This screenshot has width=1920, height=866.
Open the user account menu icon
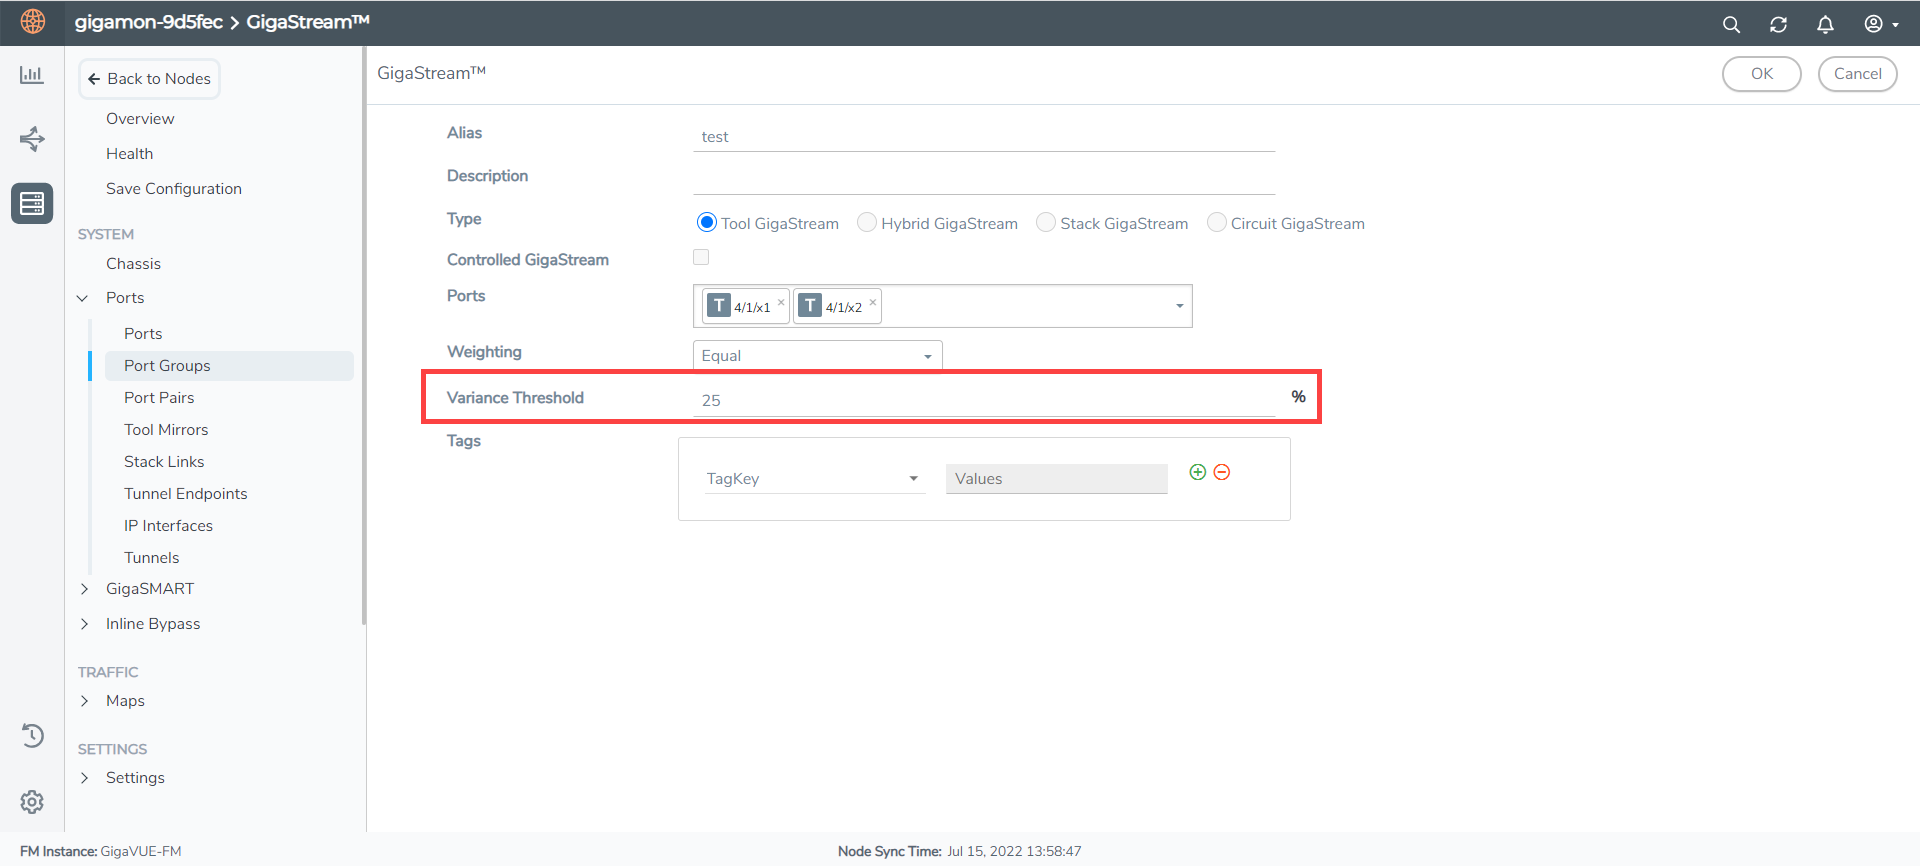click(x=1879, y=24)
